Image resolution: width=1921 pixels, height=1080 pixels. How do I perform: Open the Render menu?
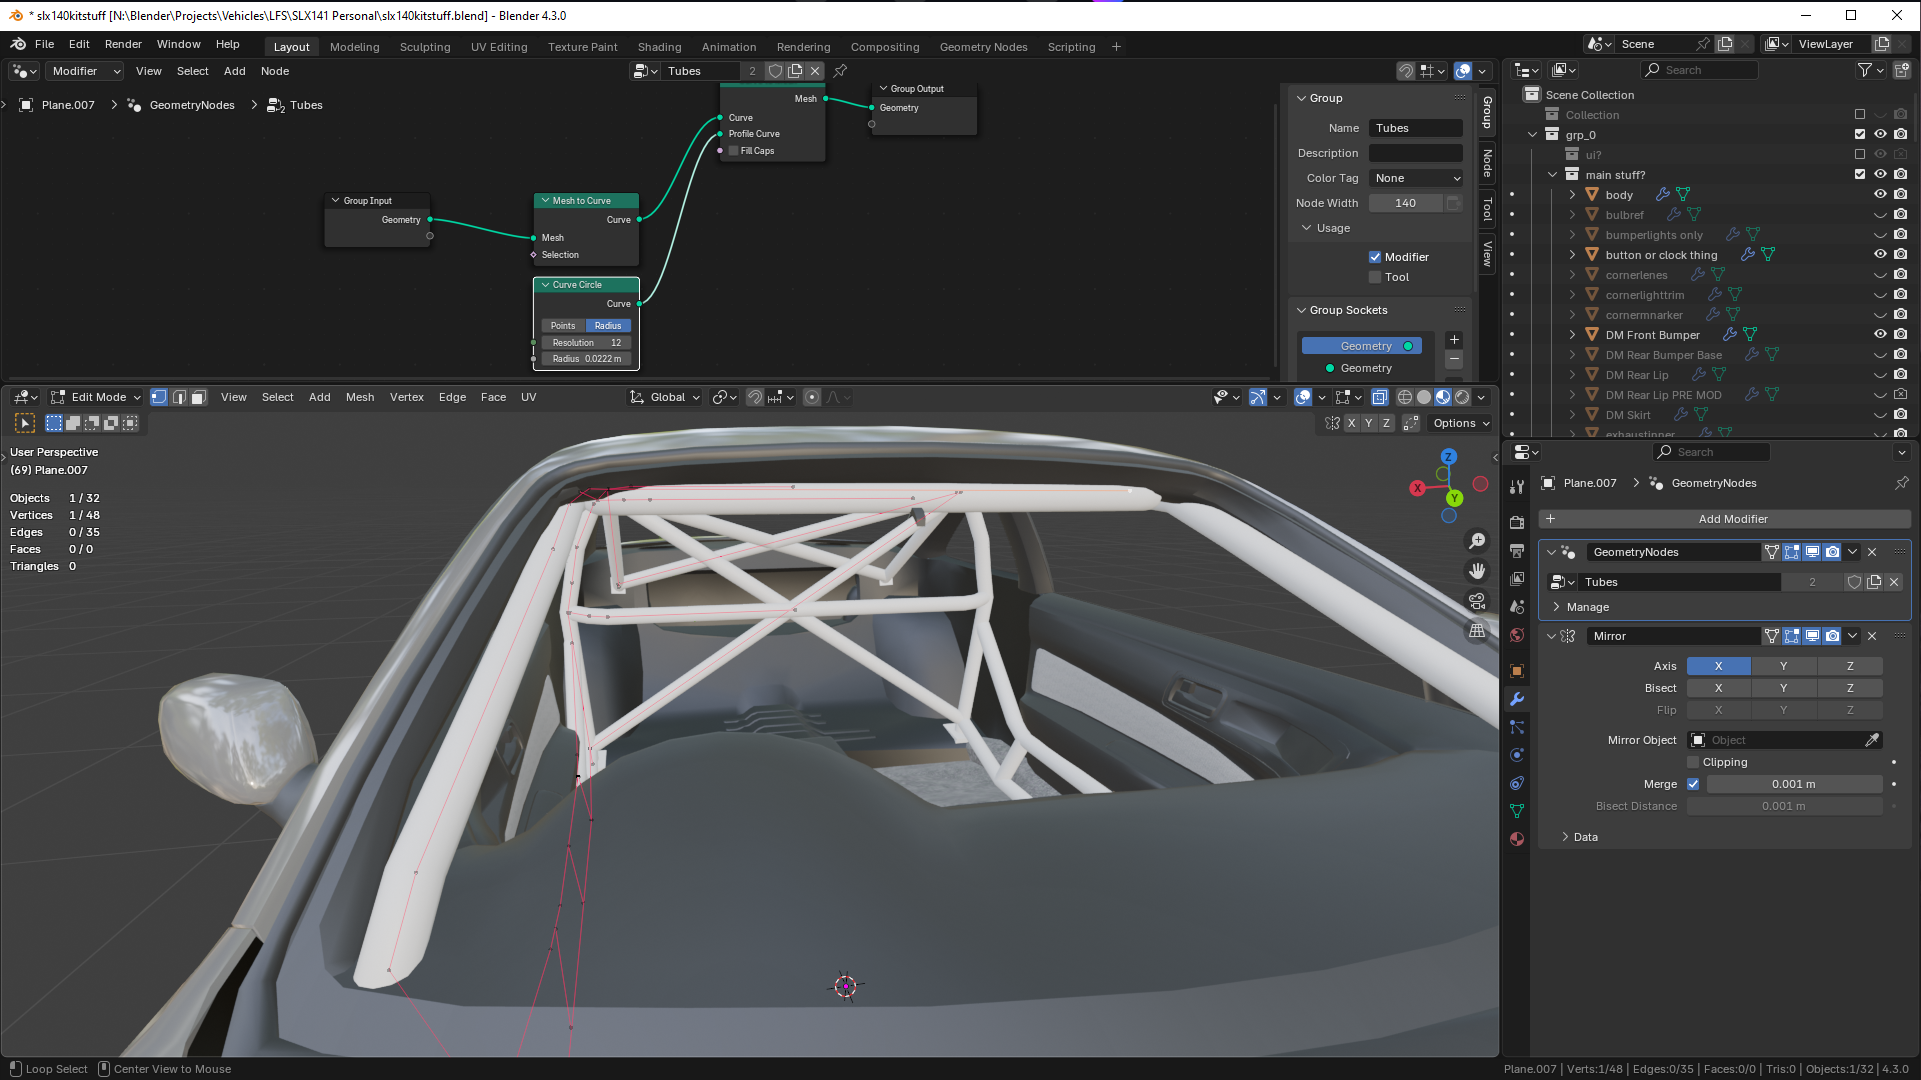pos(123,44)
